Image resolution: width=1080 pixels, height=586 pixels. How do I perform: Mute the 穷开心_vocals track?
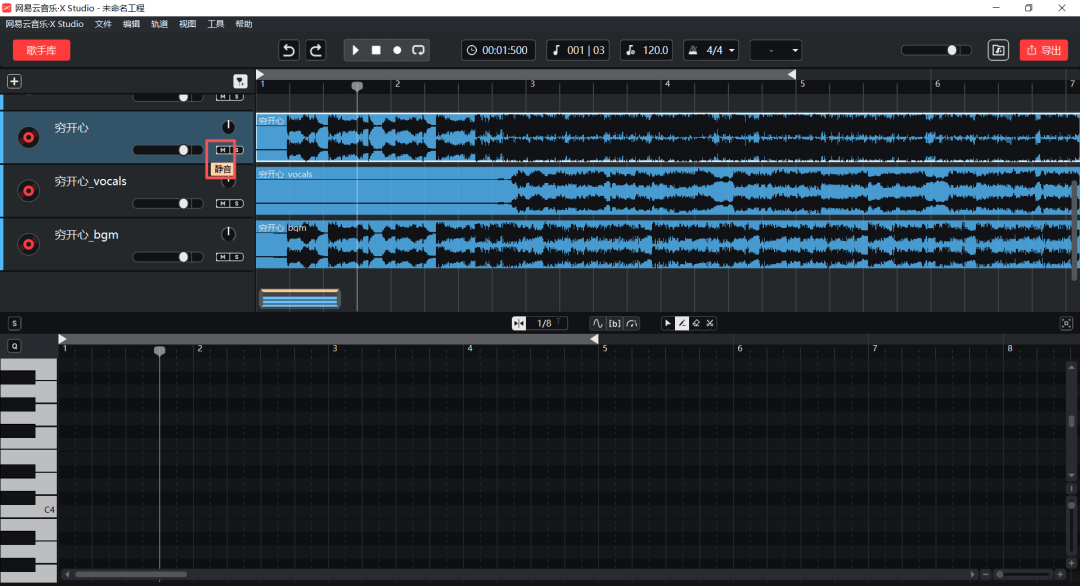pyautogui.click(x=223, y=203)
